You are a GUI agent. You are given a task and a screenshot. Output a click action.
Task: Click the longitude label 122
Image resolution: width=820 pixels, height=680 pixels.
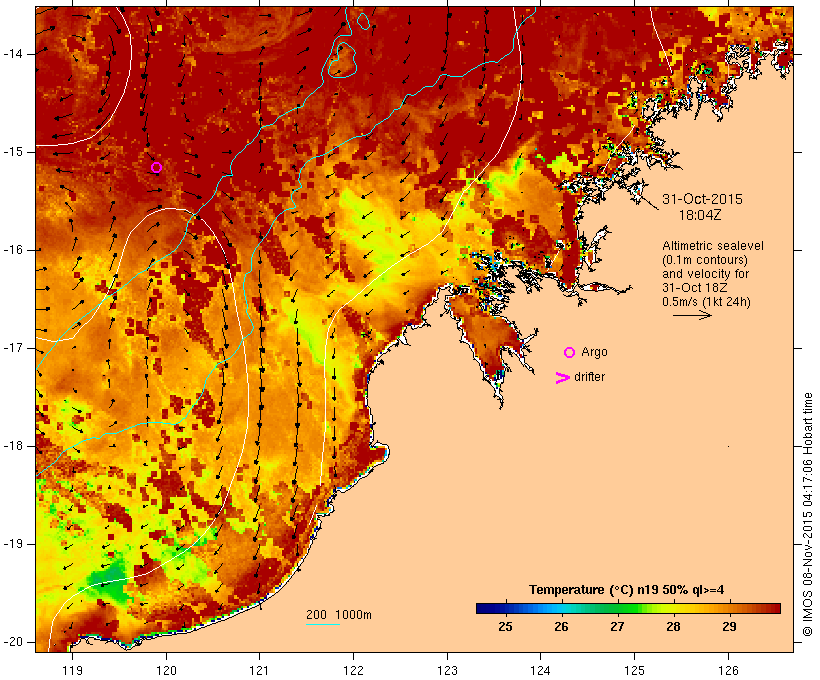point(354,671)
